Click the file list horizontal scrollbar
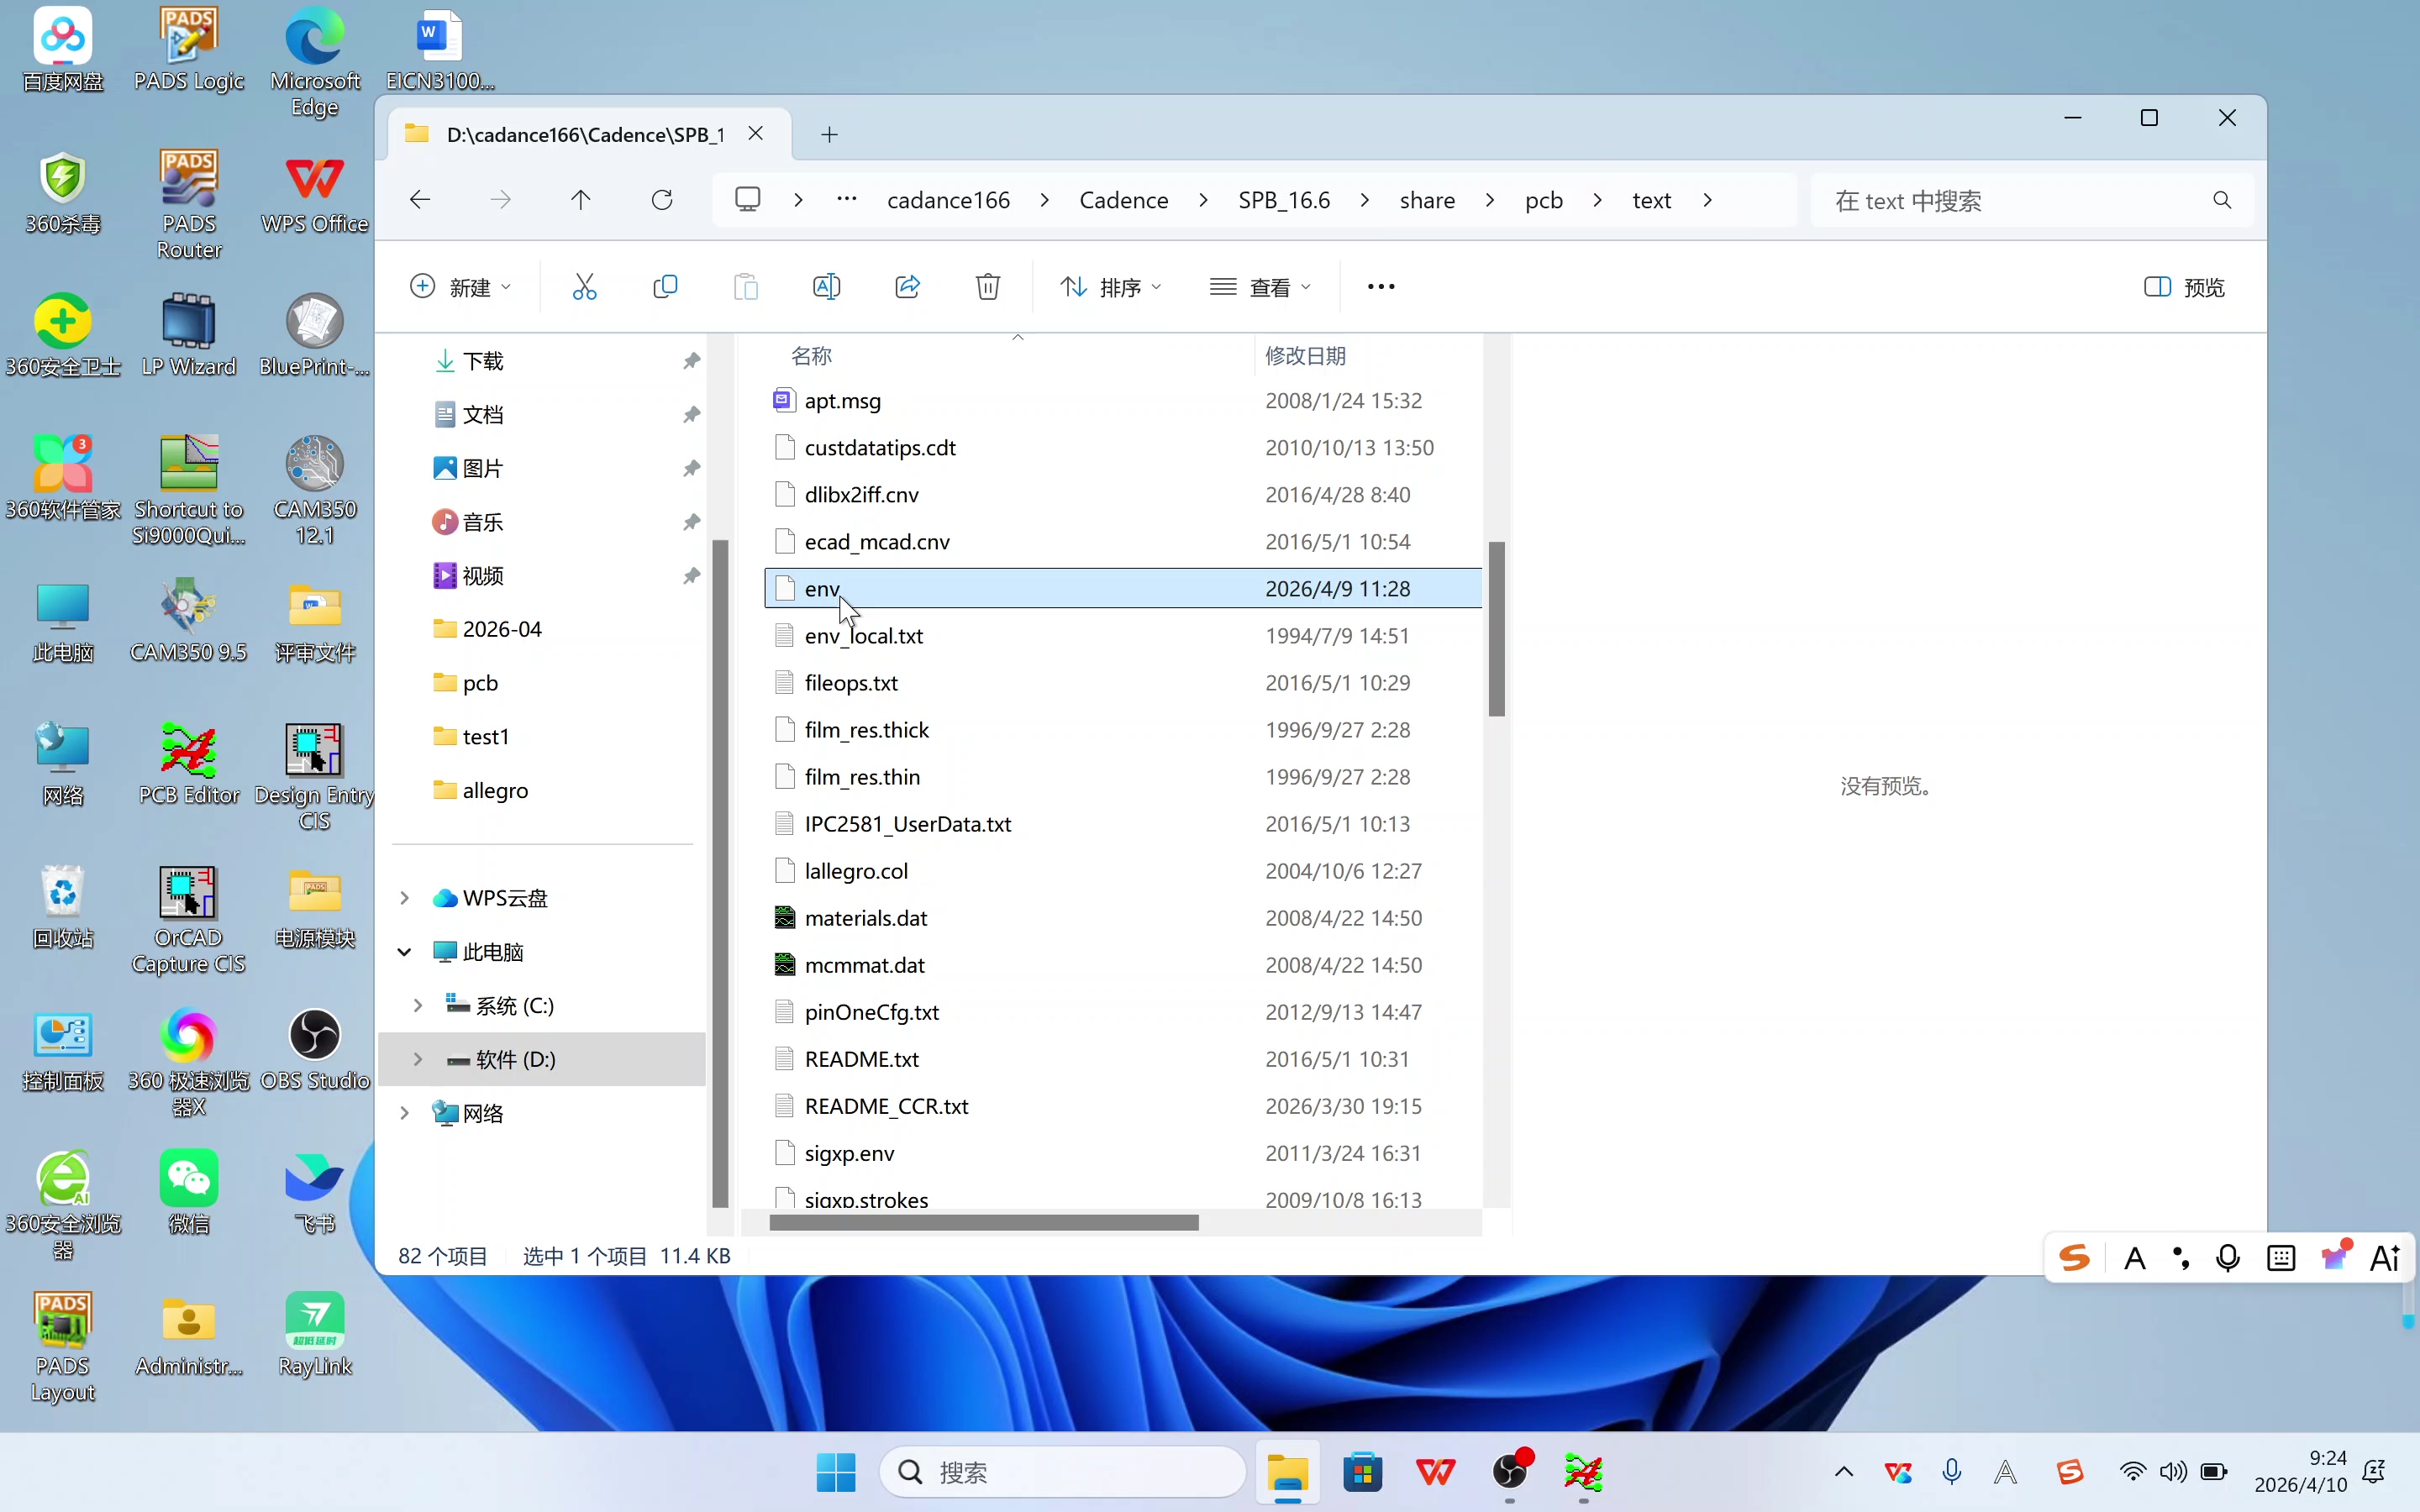This screenshot has height=1512, width=2420. point(984,1222)
